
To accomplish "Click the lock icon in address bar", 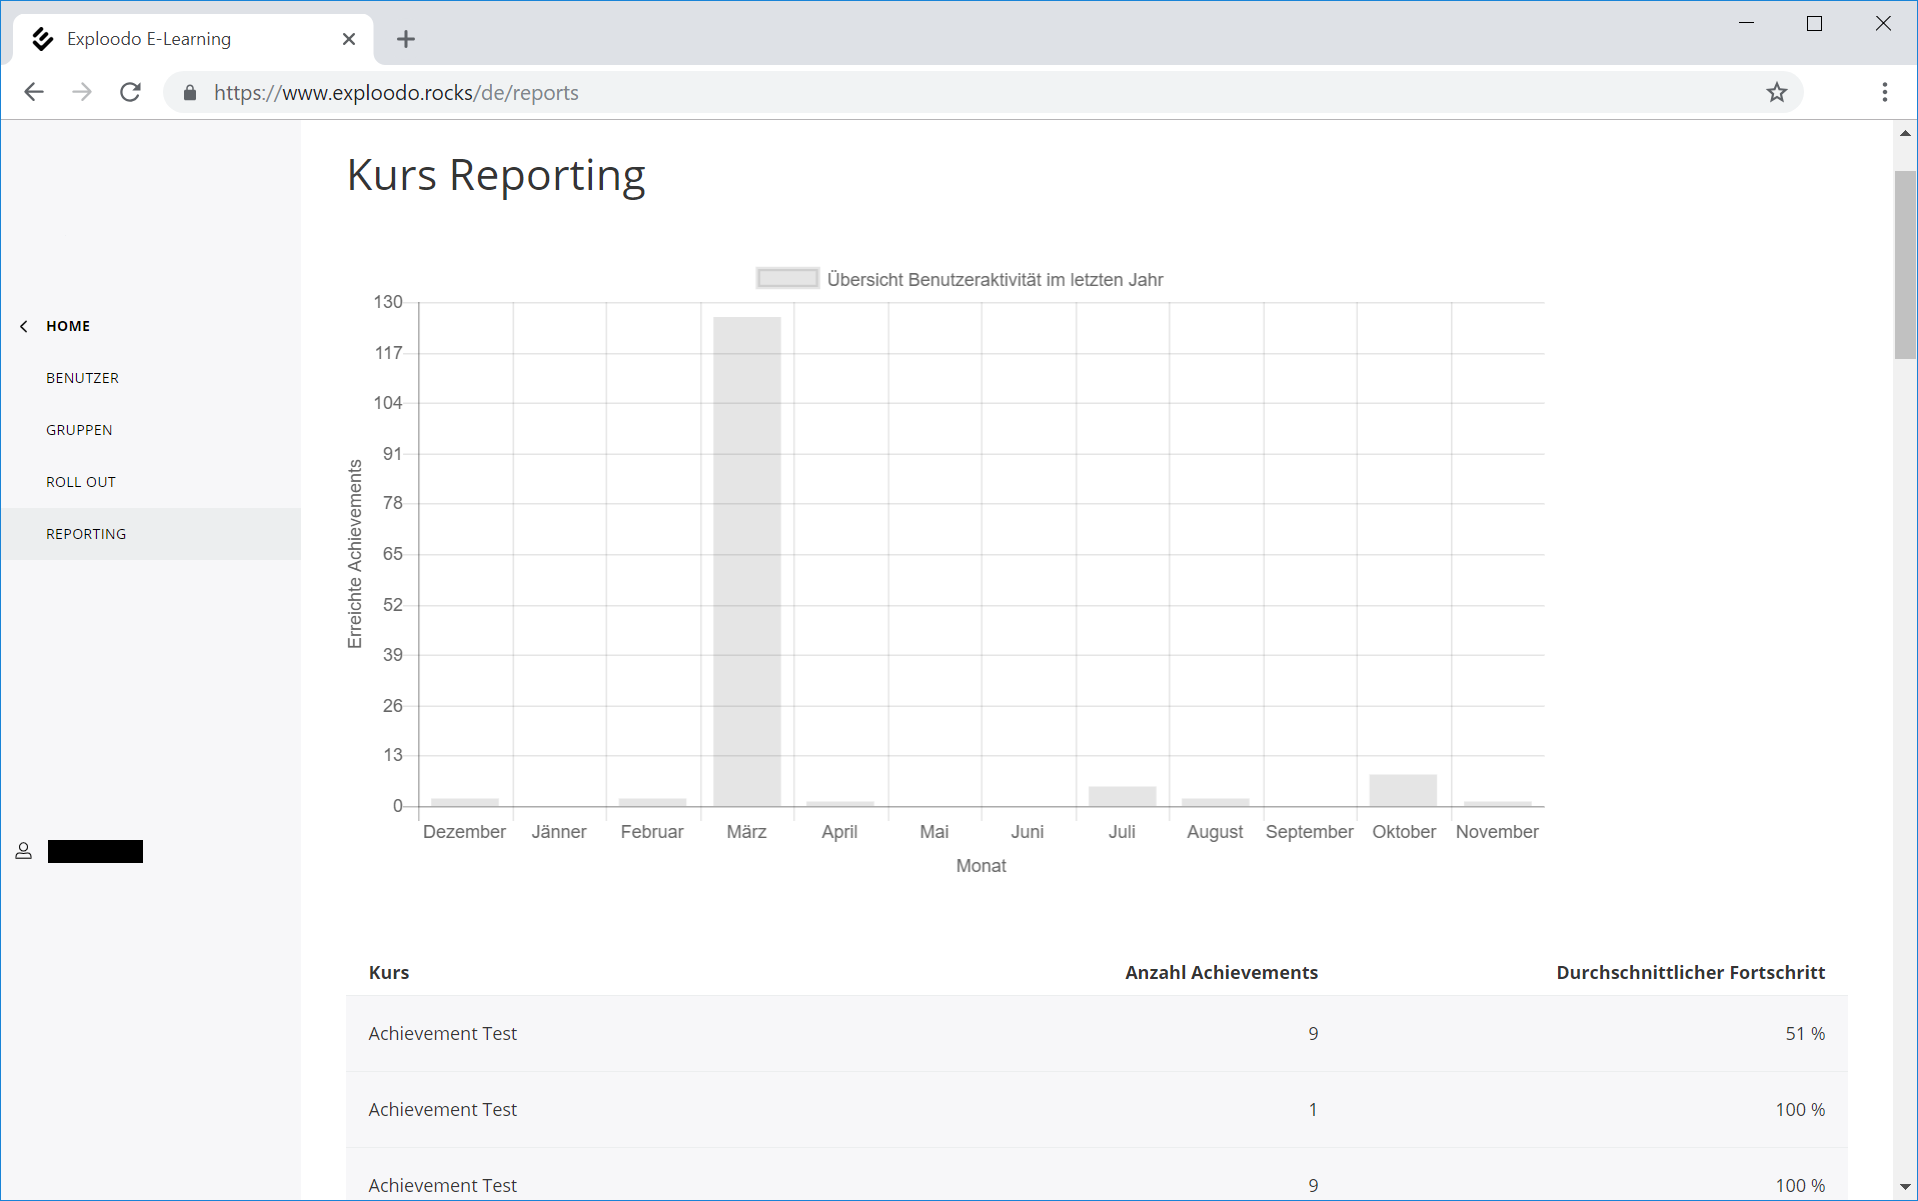I will pos(190,93).
